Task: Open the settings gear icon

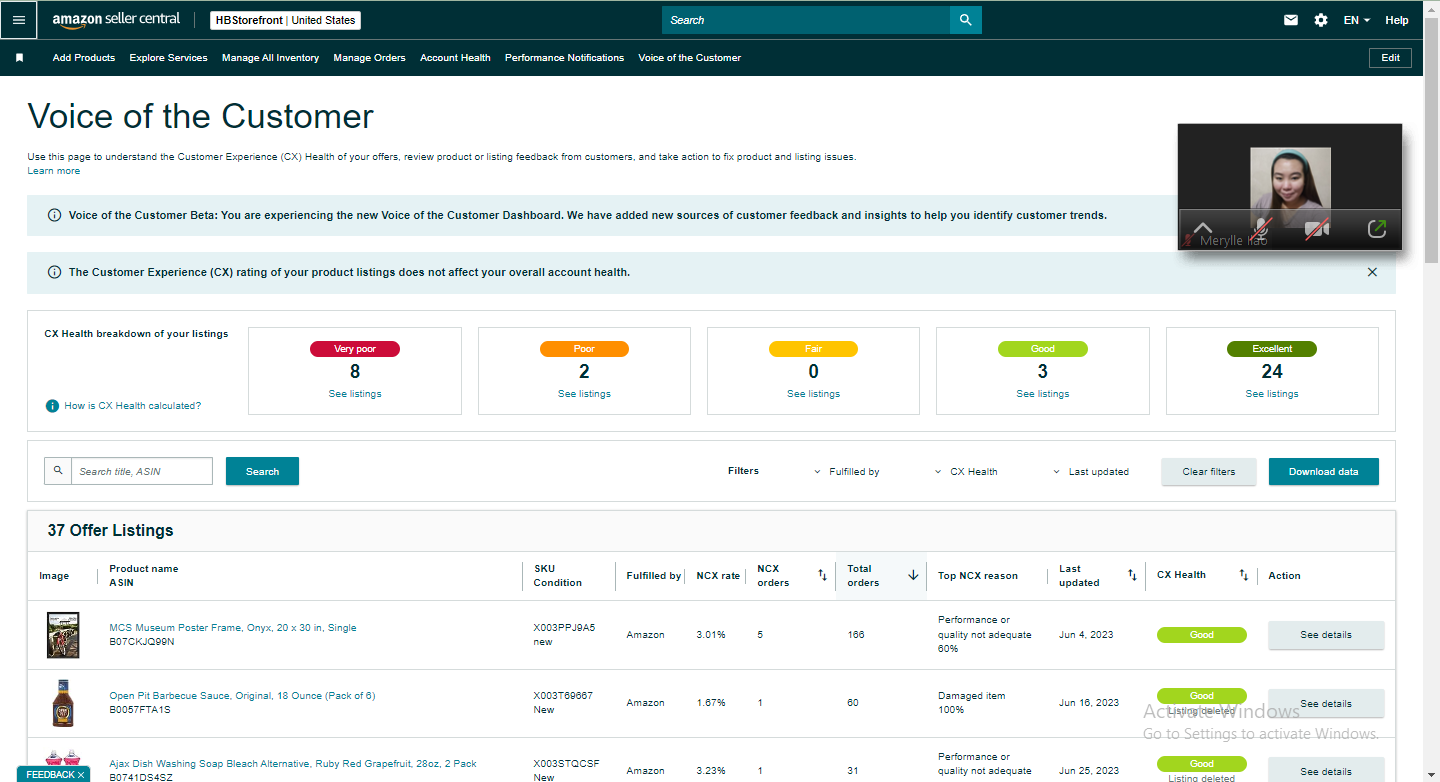Action: tap(1321, 20)
